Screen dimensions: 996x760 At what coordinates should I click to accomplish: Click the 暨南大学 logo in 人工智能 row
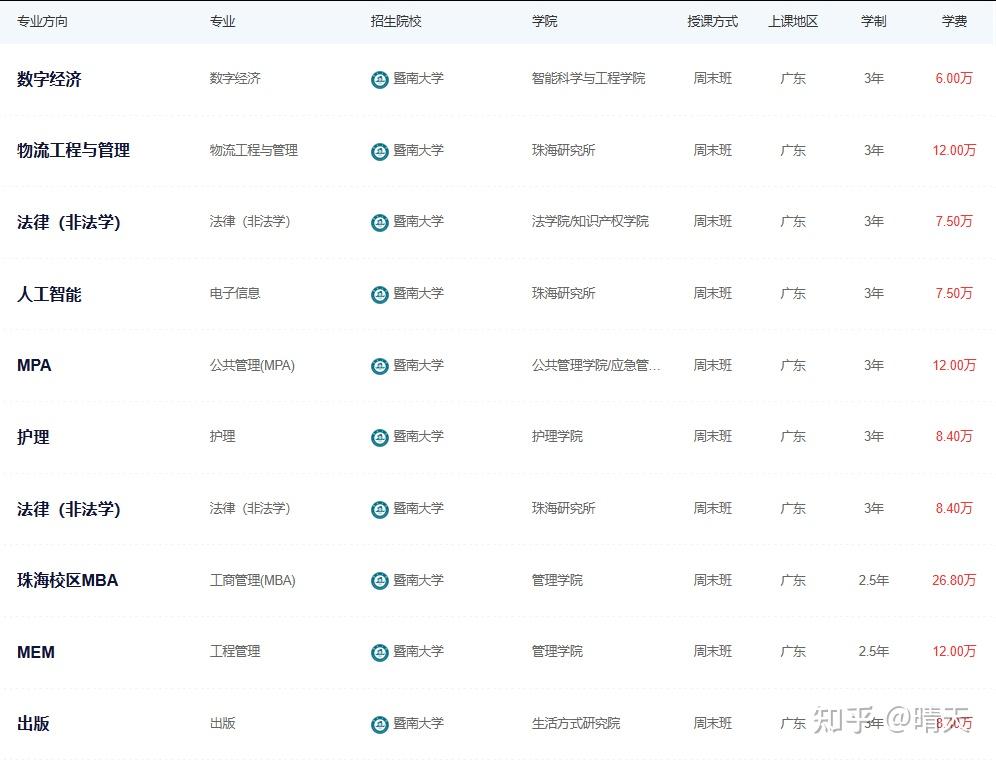click(x=379, y=294)
